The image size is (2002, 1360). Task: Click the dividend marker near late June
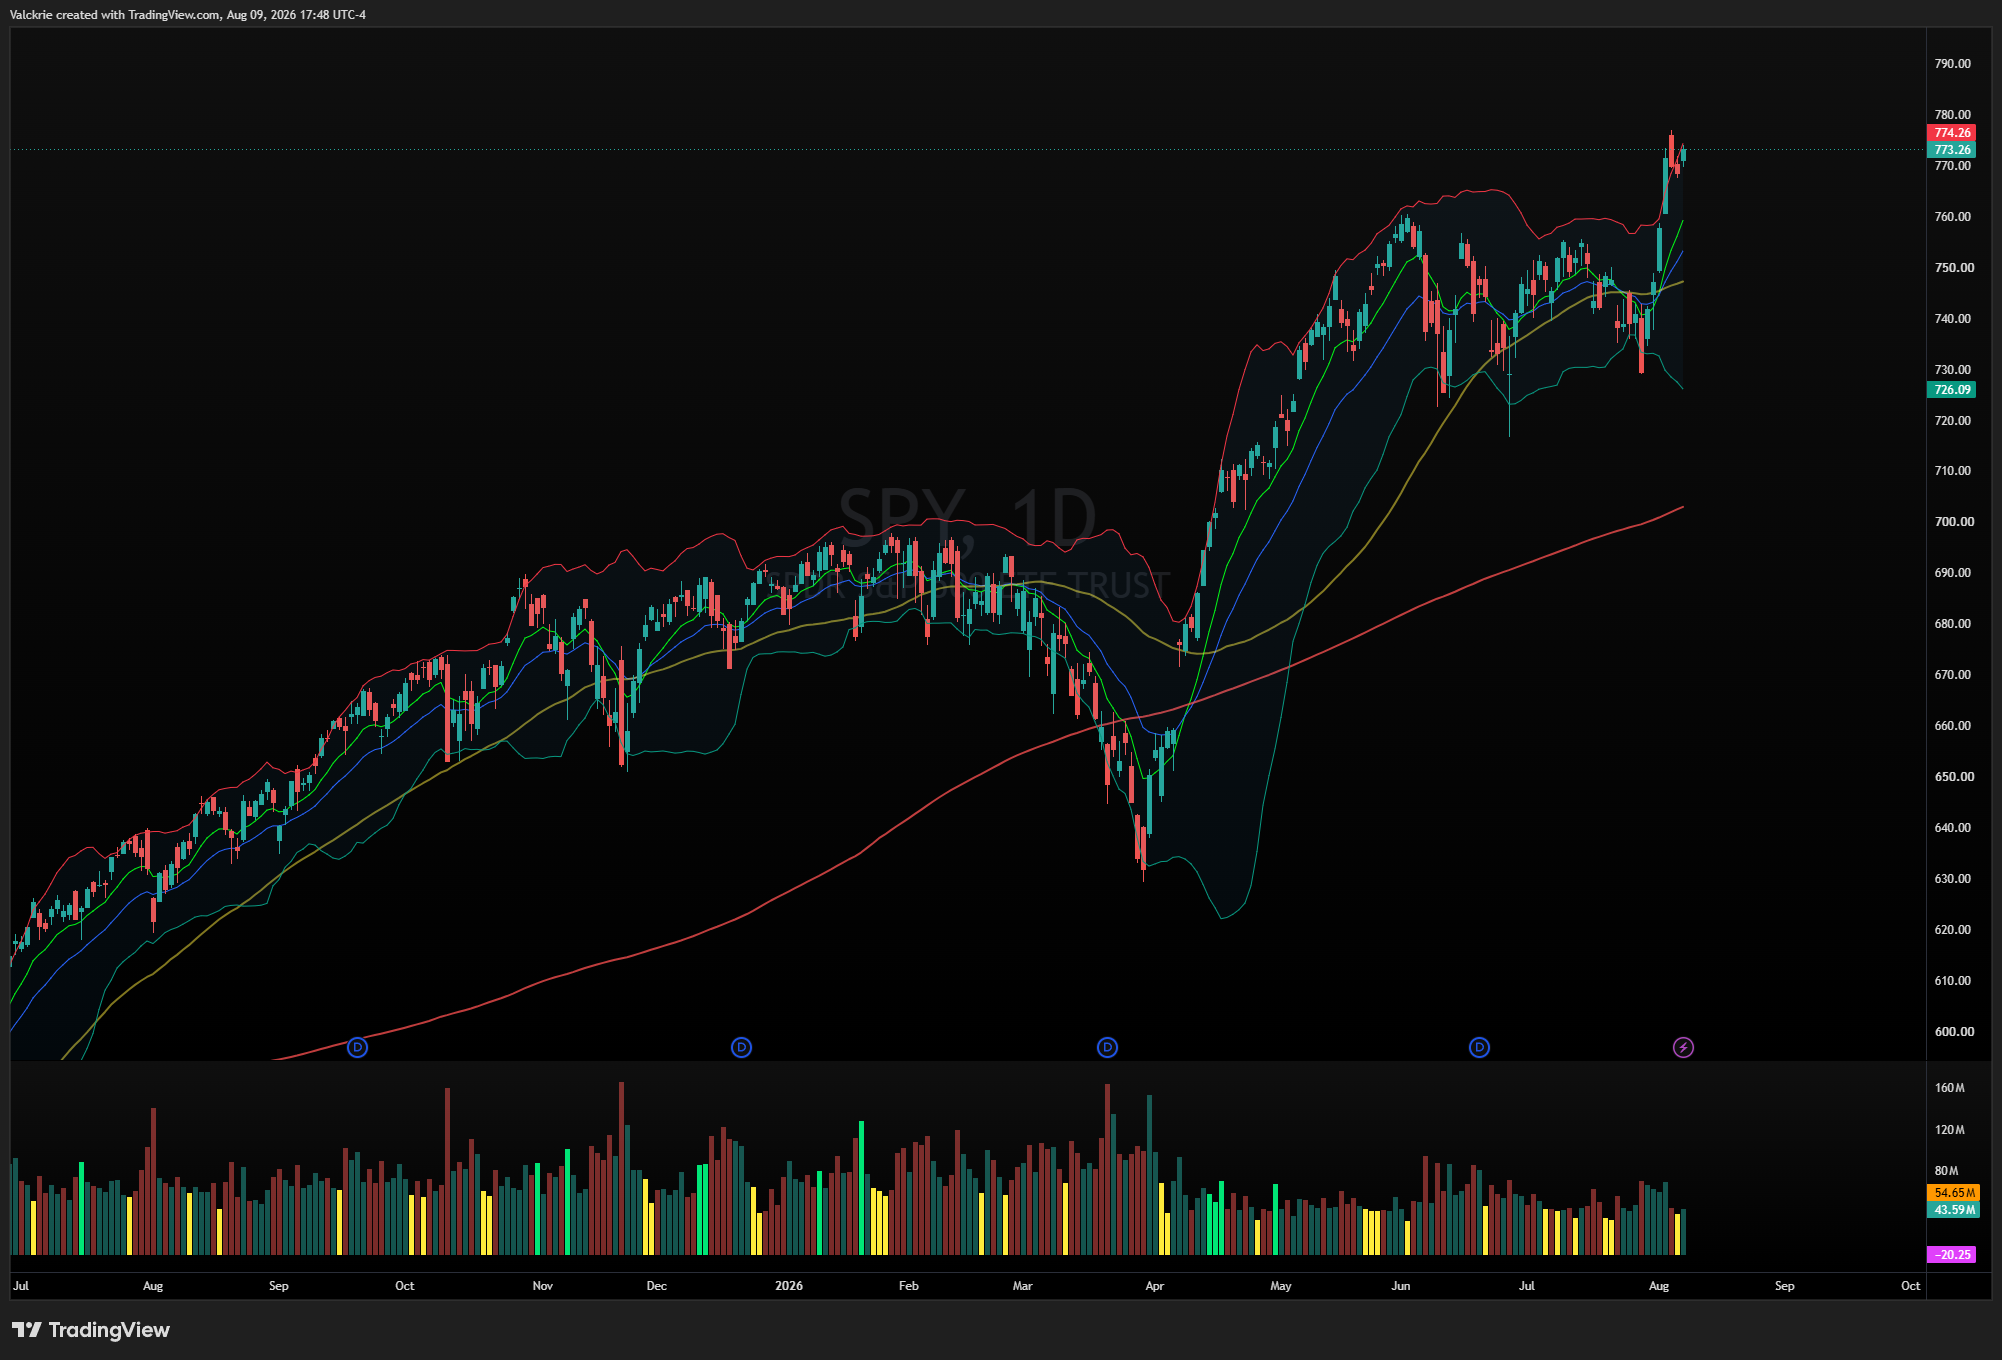coord(1479,1047)
